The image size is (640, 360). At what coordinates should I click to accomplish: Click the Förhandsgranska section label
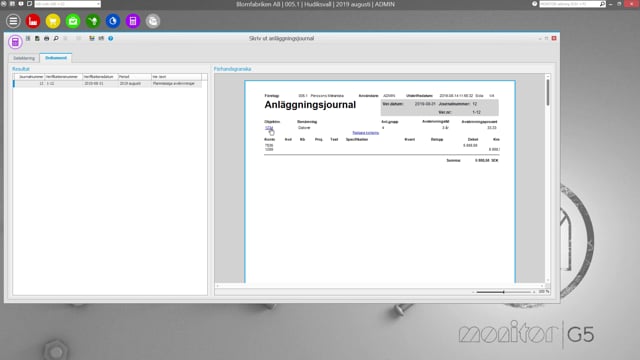coord(232,69)
